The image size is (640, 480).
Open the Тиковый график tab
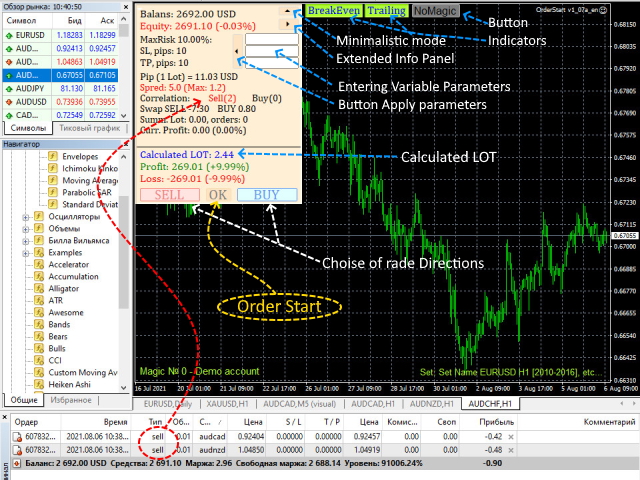[x=90, y=128]
